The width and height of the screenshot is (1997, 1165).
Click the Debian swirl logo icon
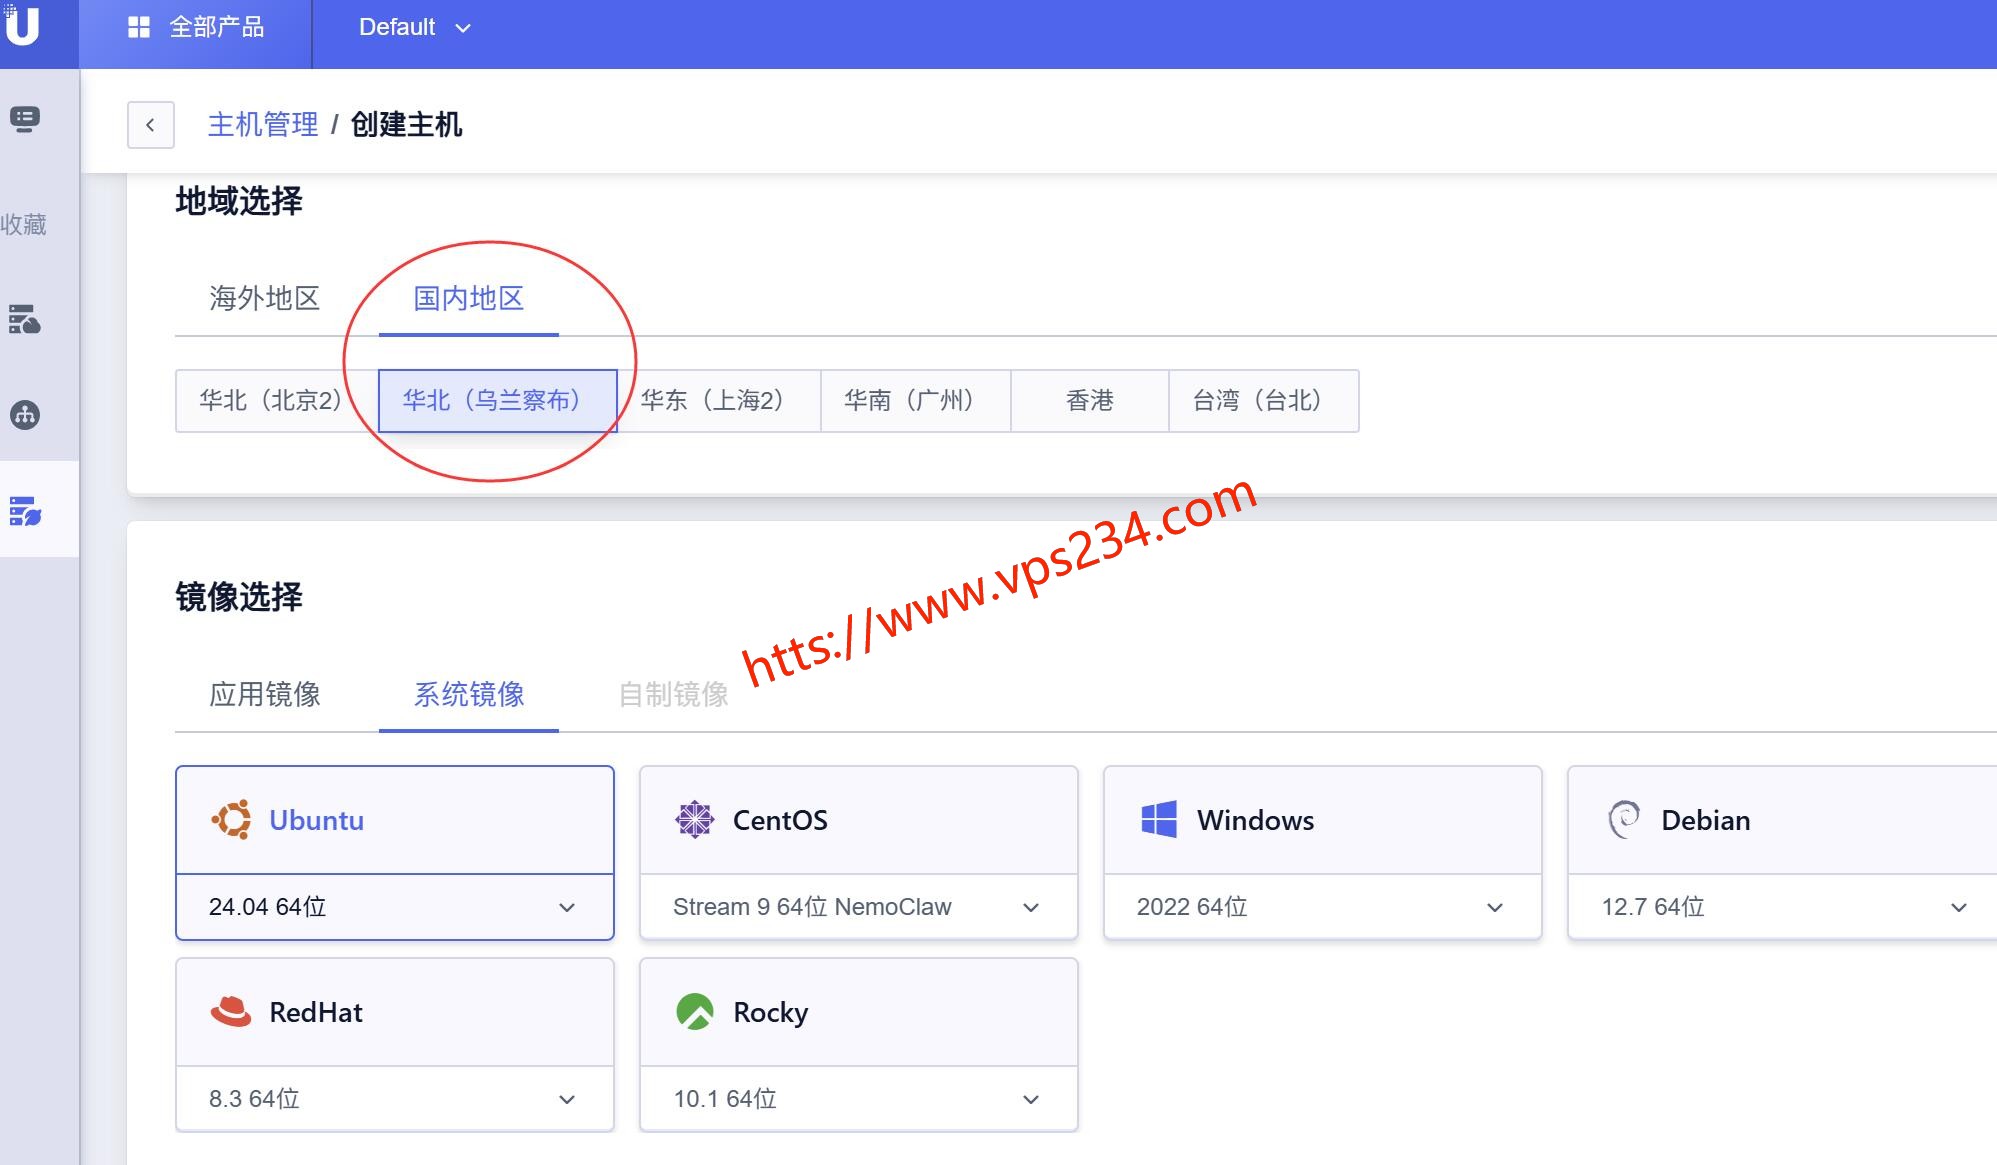tap(1624, 820)
